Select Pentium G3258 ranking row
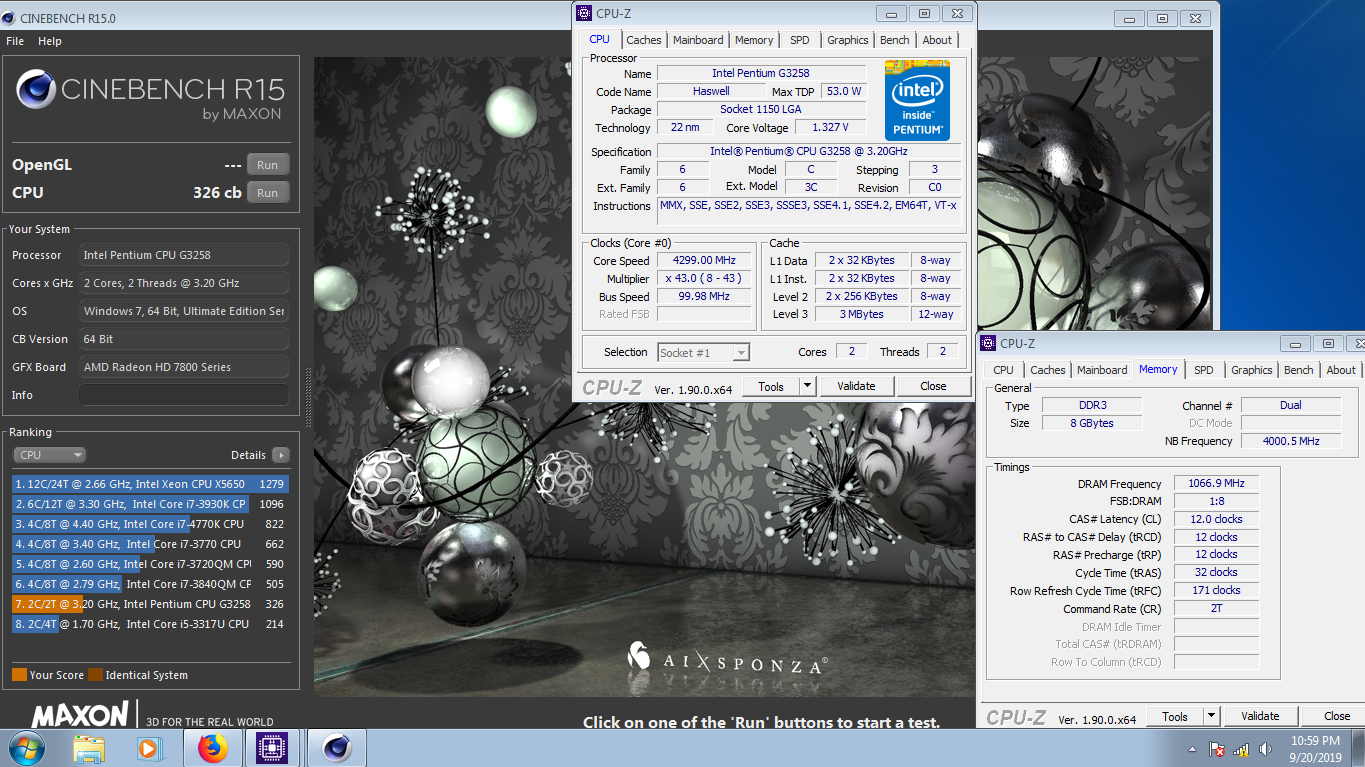The width and height of the screenshot is (1365, 767). click(151, 604)
